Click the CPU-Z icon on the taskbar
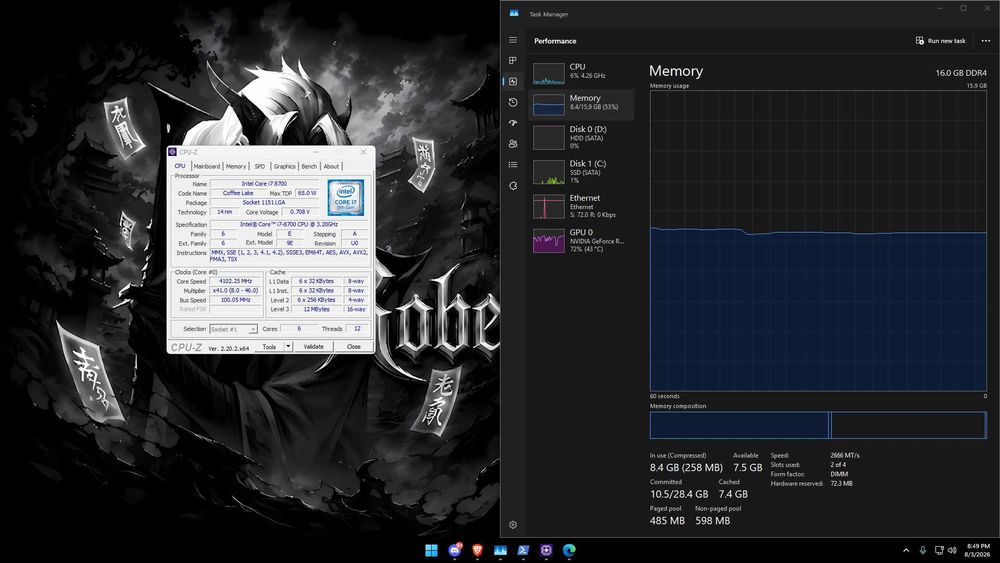This screenshot has width=1000, height=563. 547,550
